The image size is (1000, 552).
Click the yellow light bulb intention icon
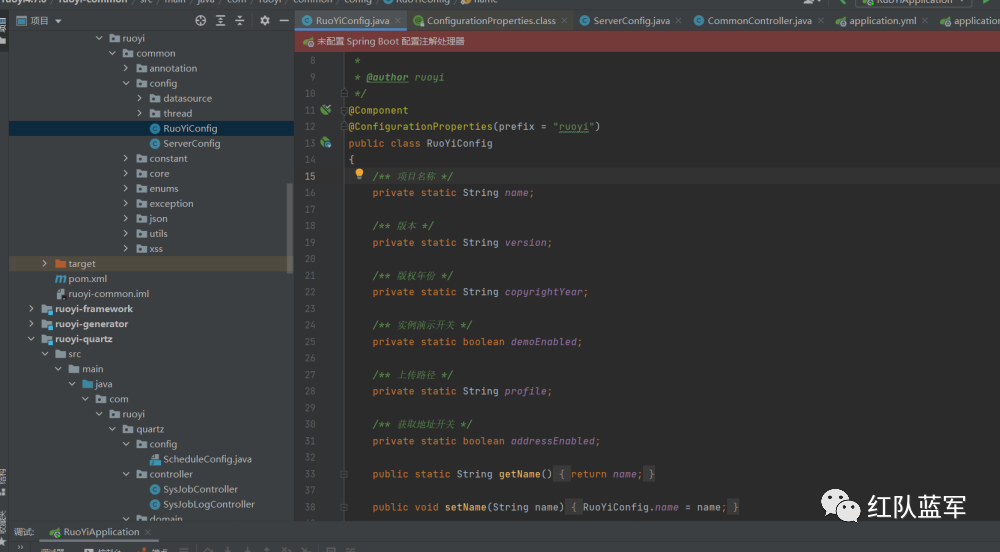[x=359, y=174]
